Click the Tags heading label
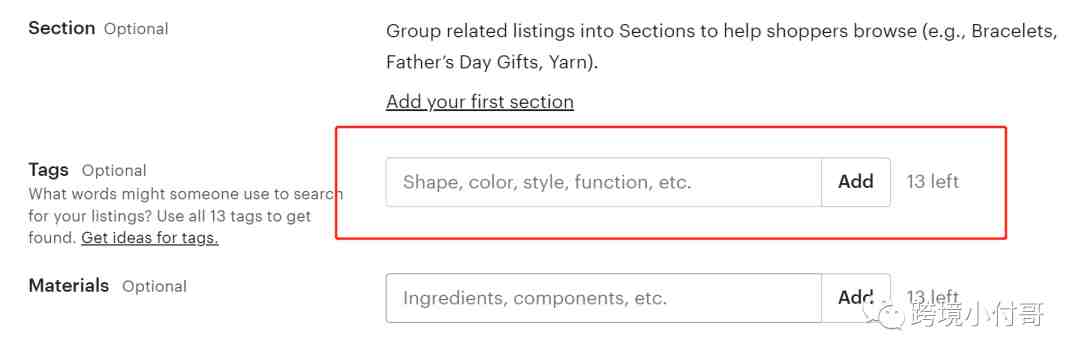1080x362 pixels. tap(49, 170)
